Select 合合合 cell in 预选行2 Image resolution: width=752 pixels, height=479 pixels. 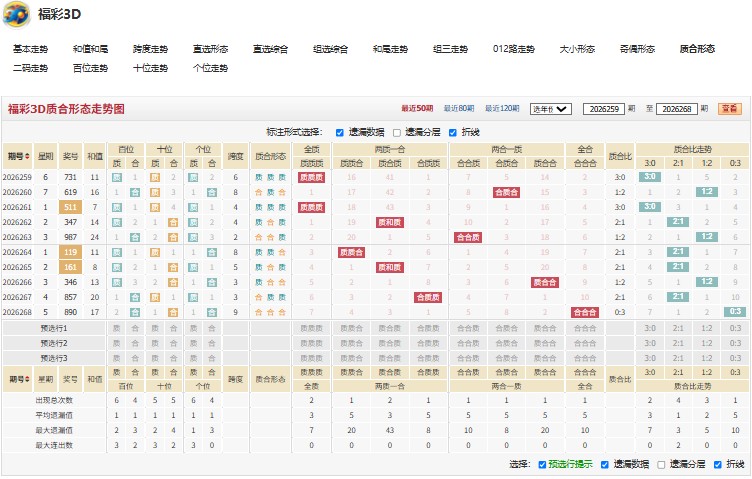point(585,343)
